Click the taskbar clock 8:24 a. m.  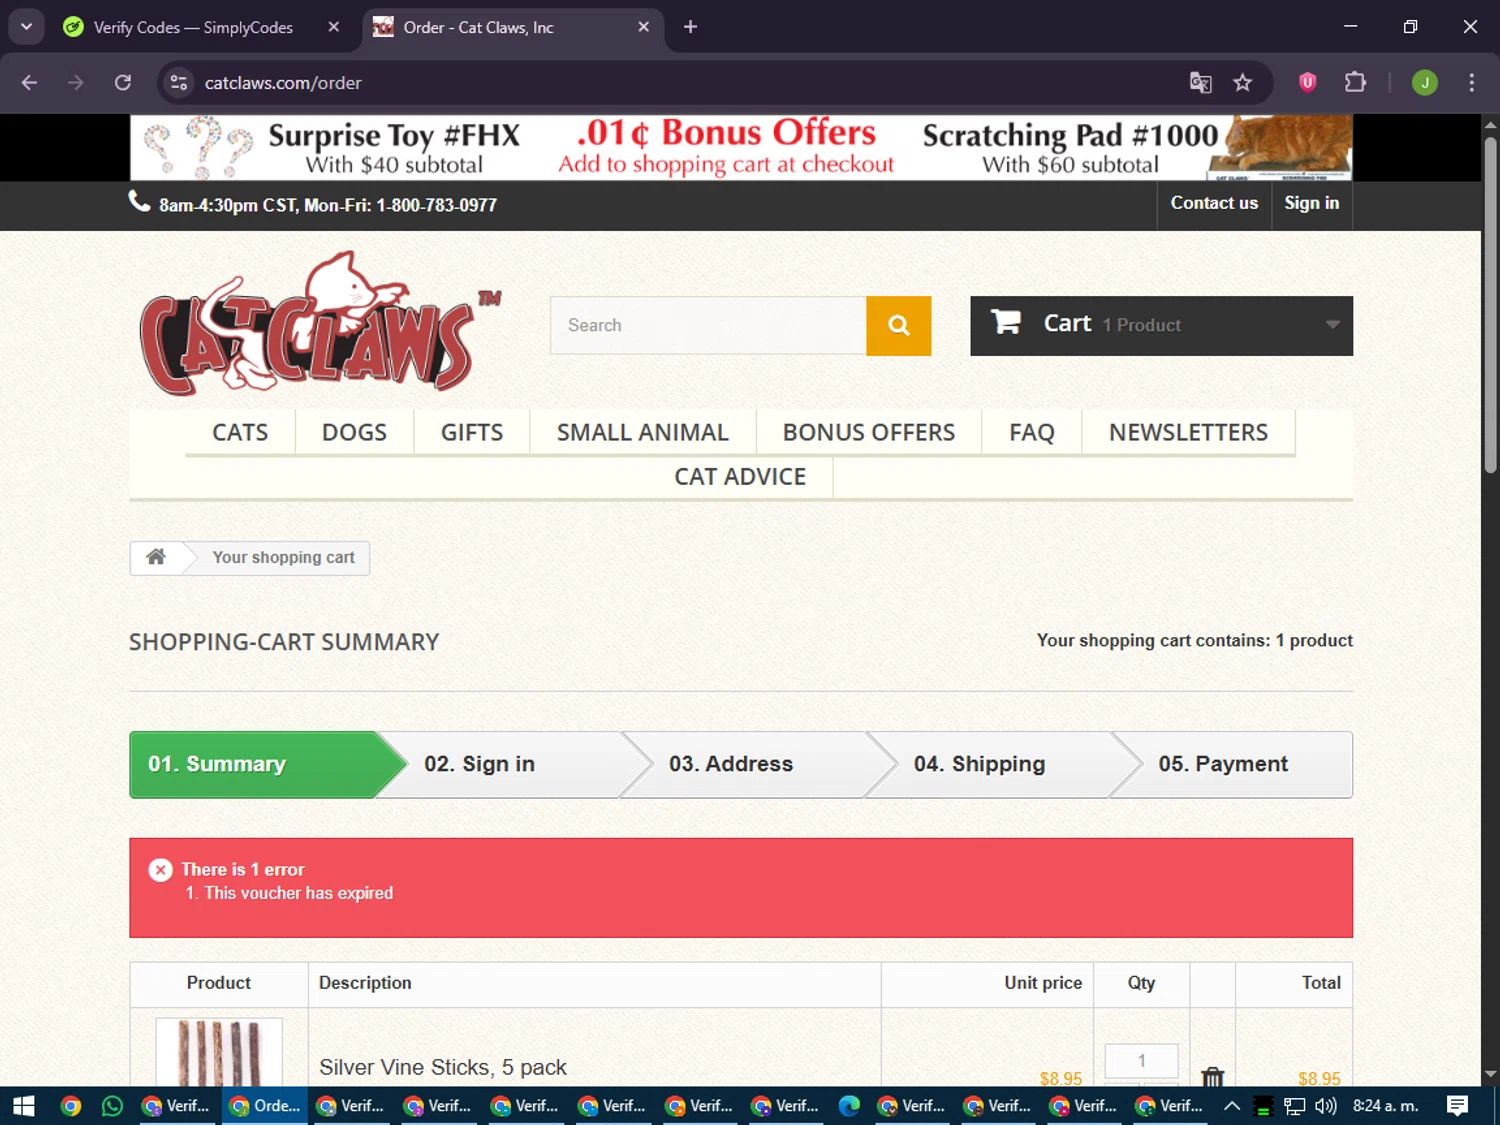(1386, 1106)
